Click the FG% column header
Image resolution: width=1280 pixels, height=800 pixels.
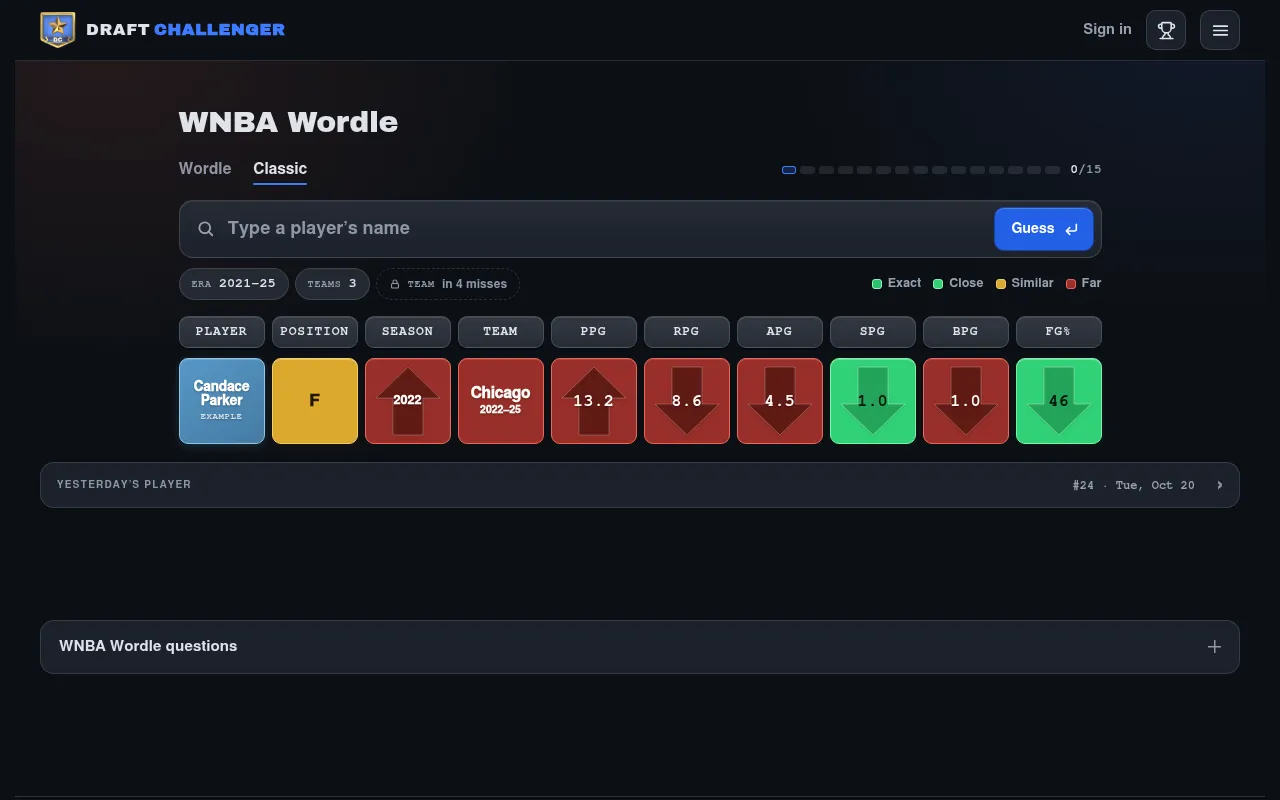(x=1059, y=332)
